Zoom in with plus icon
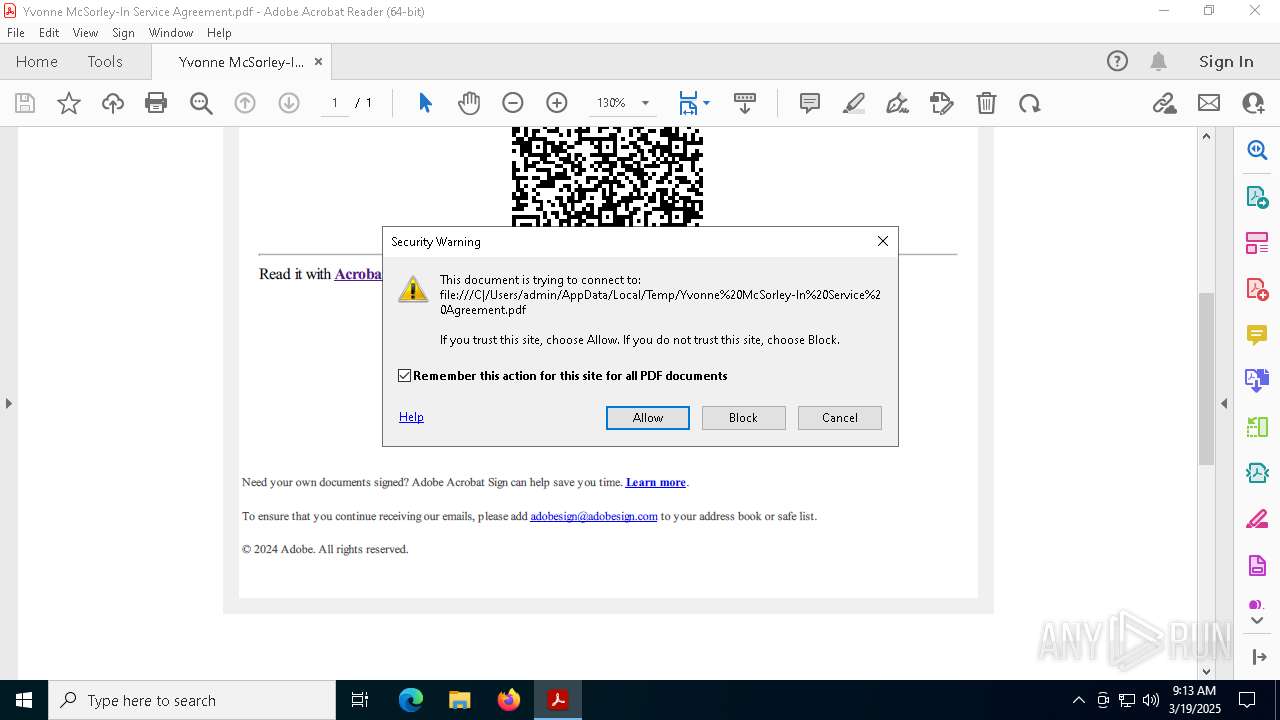The height and width of the screenshot is (720, 1280). [557, 103]
